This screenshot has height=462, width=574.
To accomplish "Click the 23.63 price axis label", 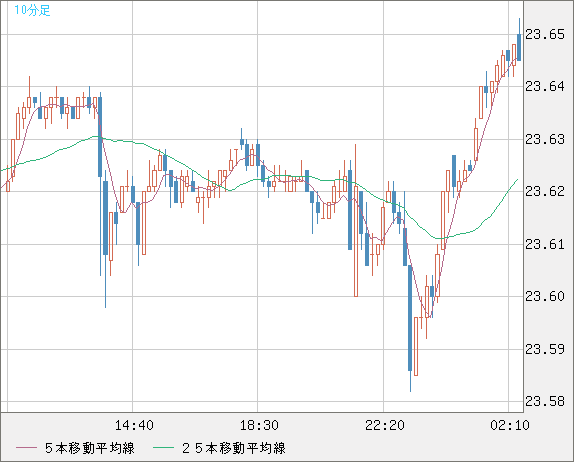I will pyautogui.click(x=545, y=139).
